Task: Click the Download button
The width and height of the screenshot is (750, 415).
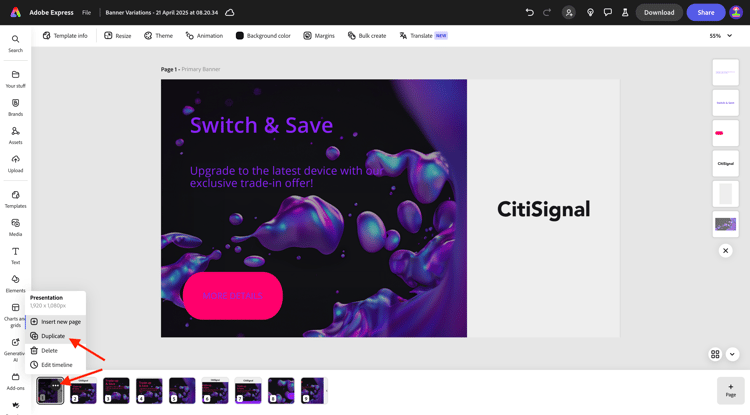Action: [x=659, y=12]
